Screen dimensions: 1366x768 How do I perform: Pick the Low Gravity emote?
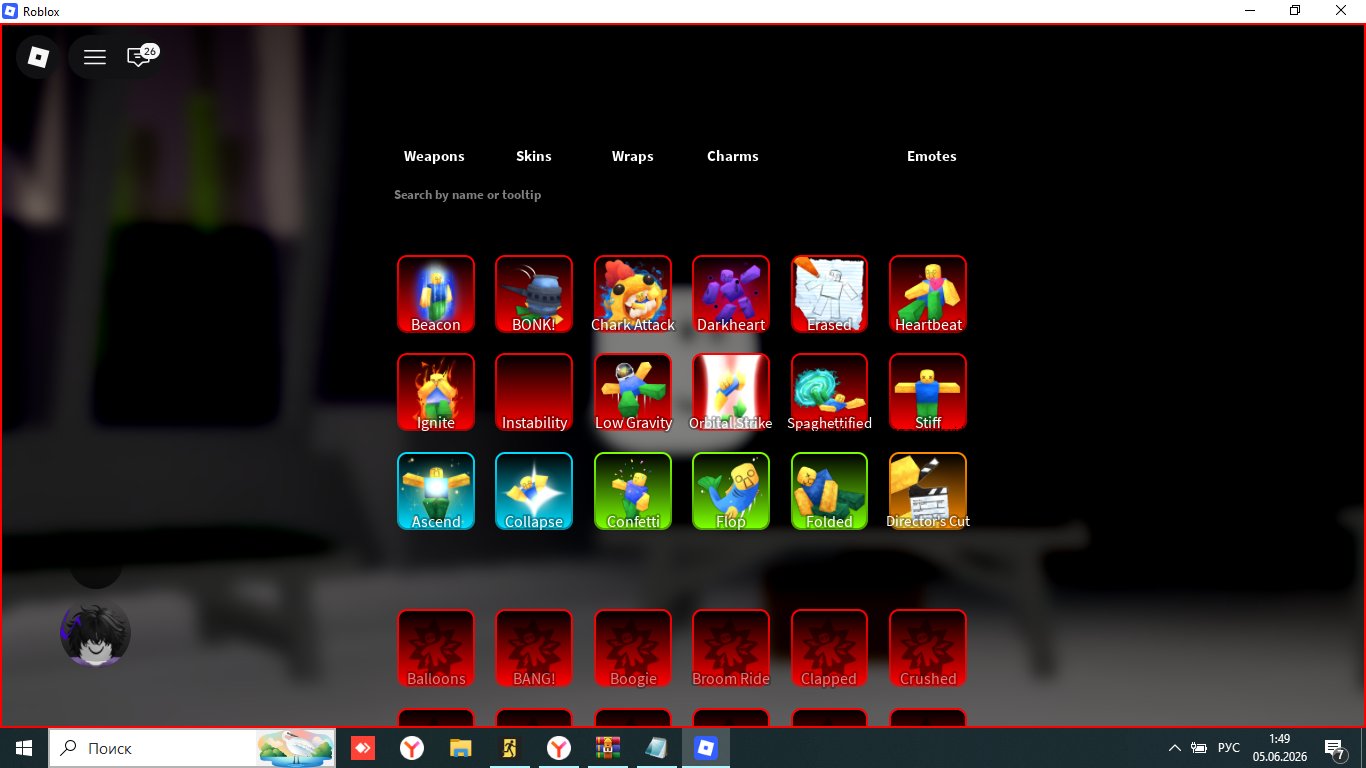pyautogui.click(x=633, y=392)
